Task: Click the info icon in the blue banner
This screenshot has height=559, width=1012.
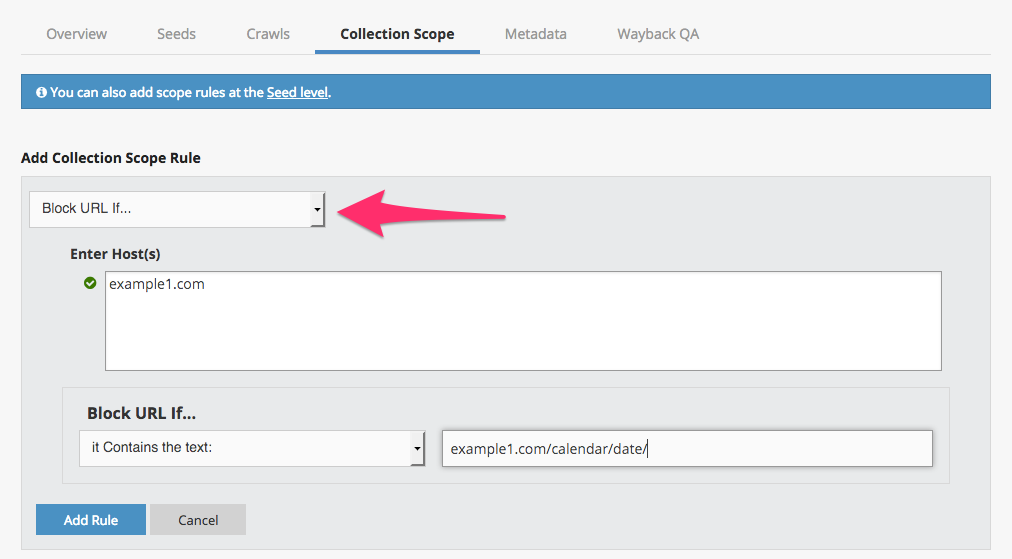Action: tap(41, 92)
